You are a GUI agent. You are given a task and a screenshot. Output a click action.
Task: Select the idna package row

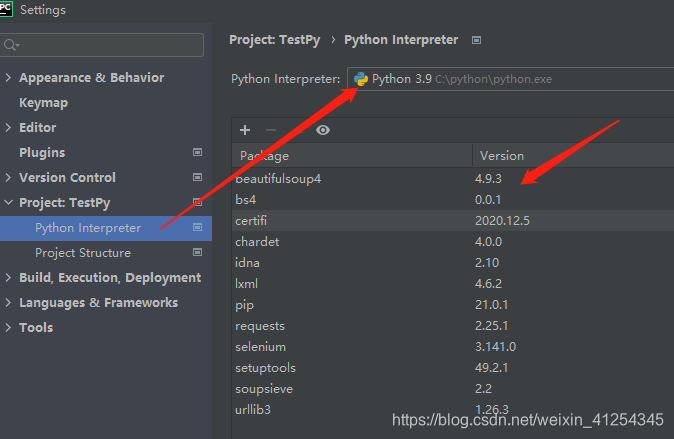(x=453, y=263)
